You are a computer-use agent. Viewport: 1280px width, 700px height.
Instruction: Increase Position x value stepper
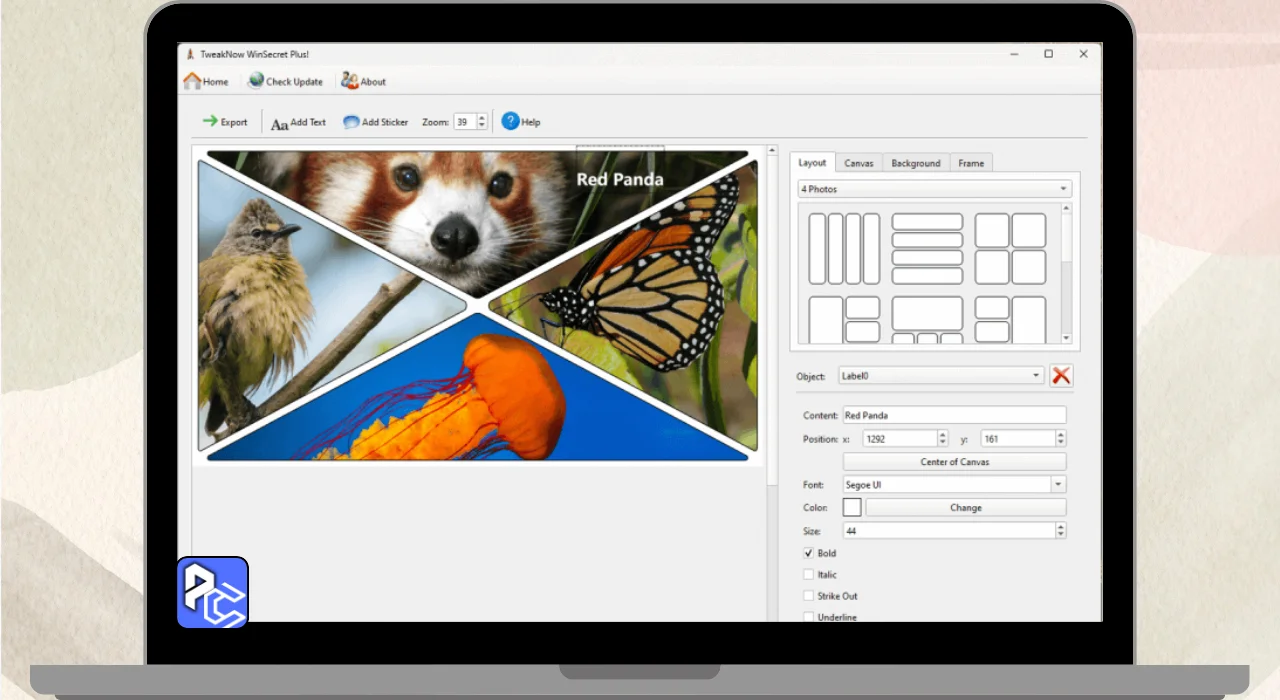point(942,434)
